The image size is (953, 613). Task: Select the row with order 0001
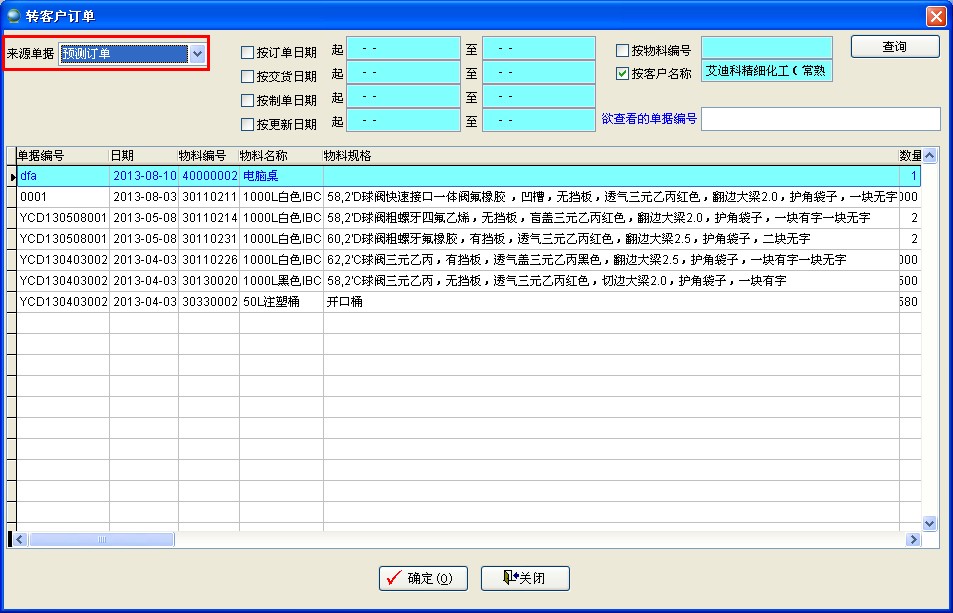click(62, 197)
